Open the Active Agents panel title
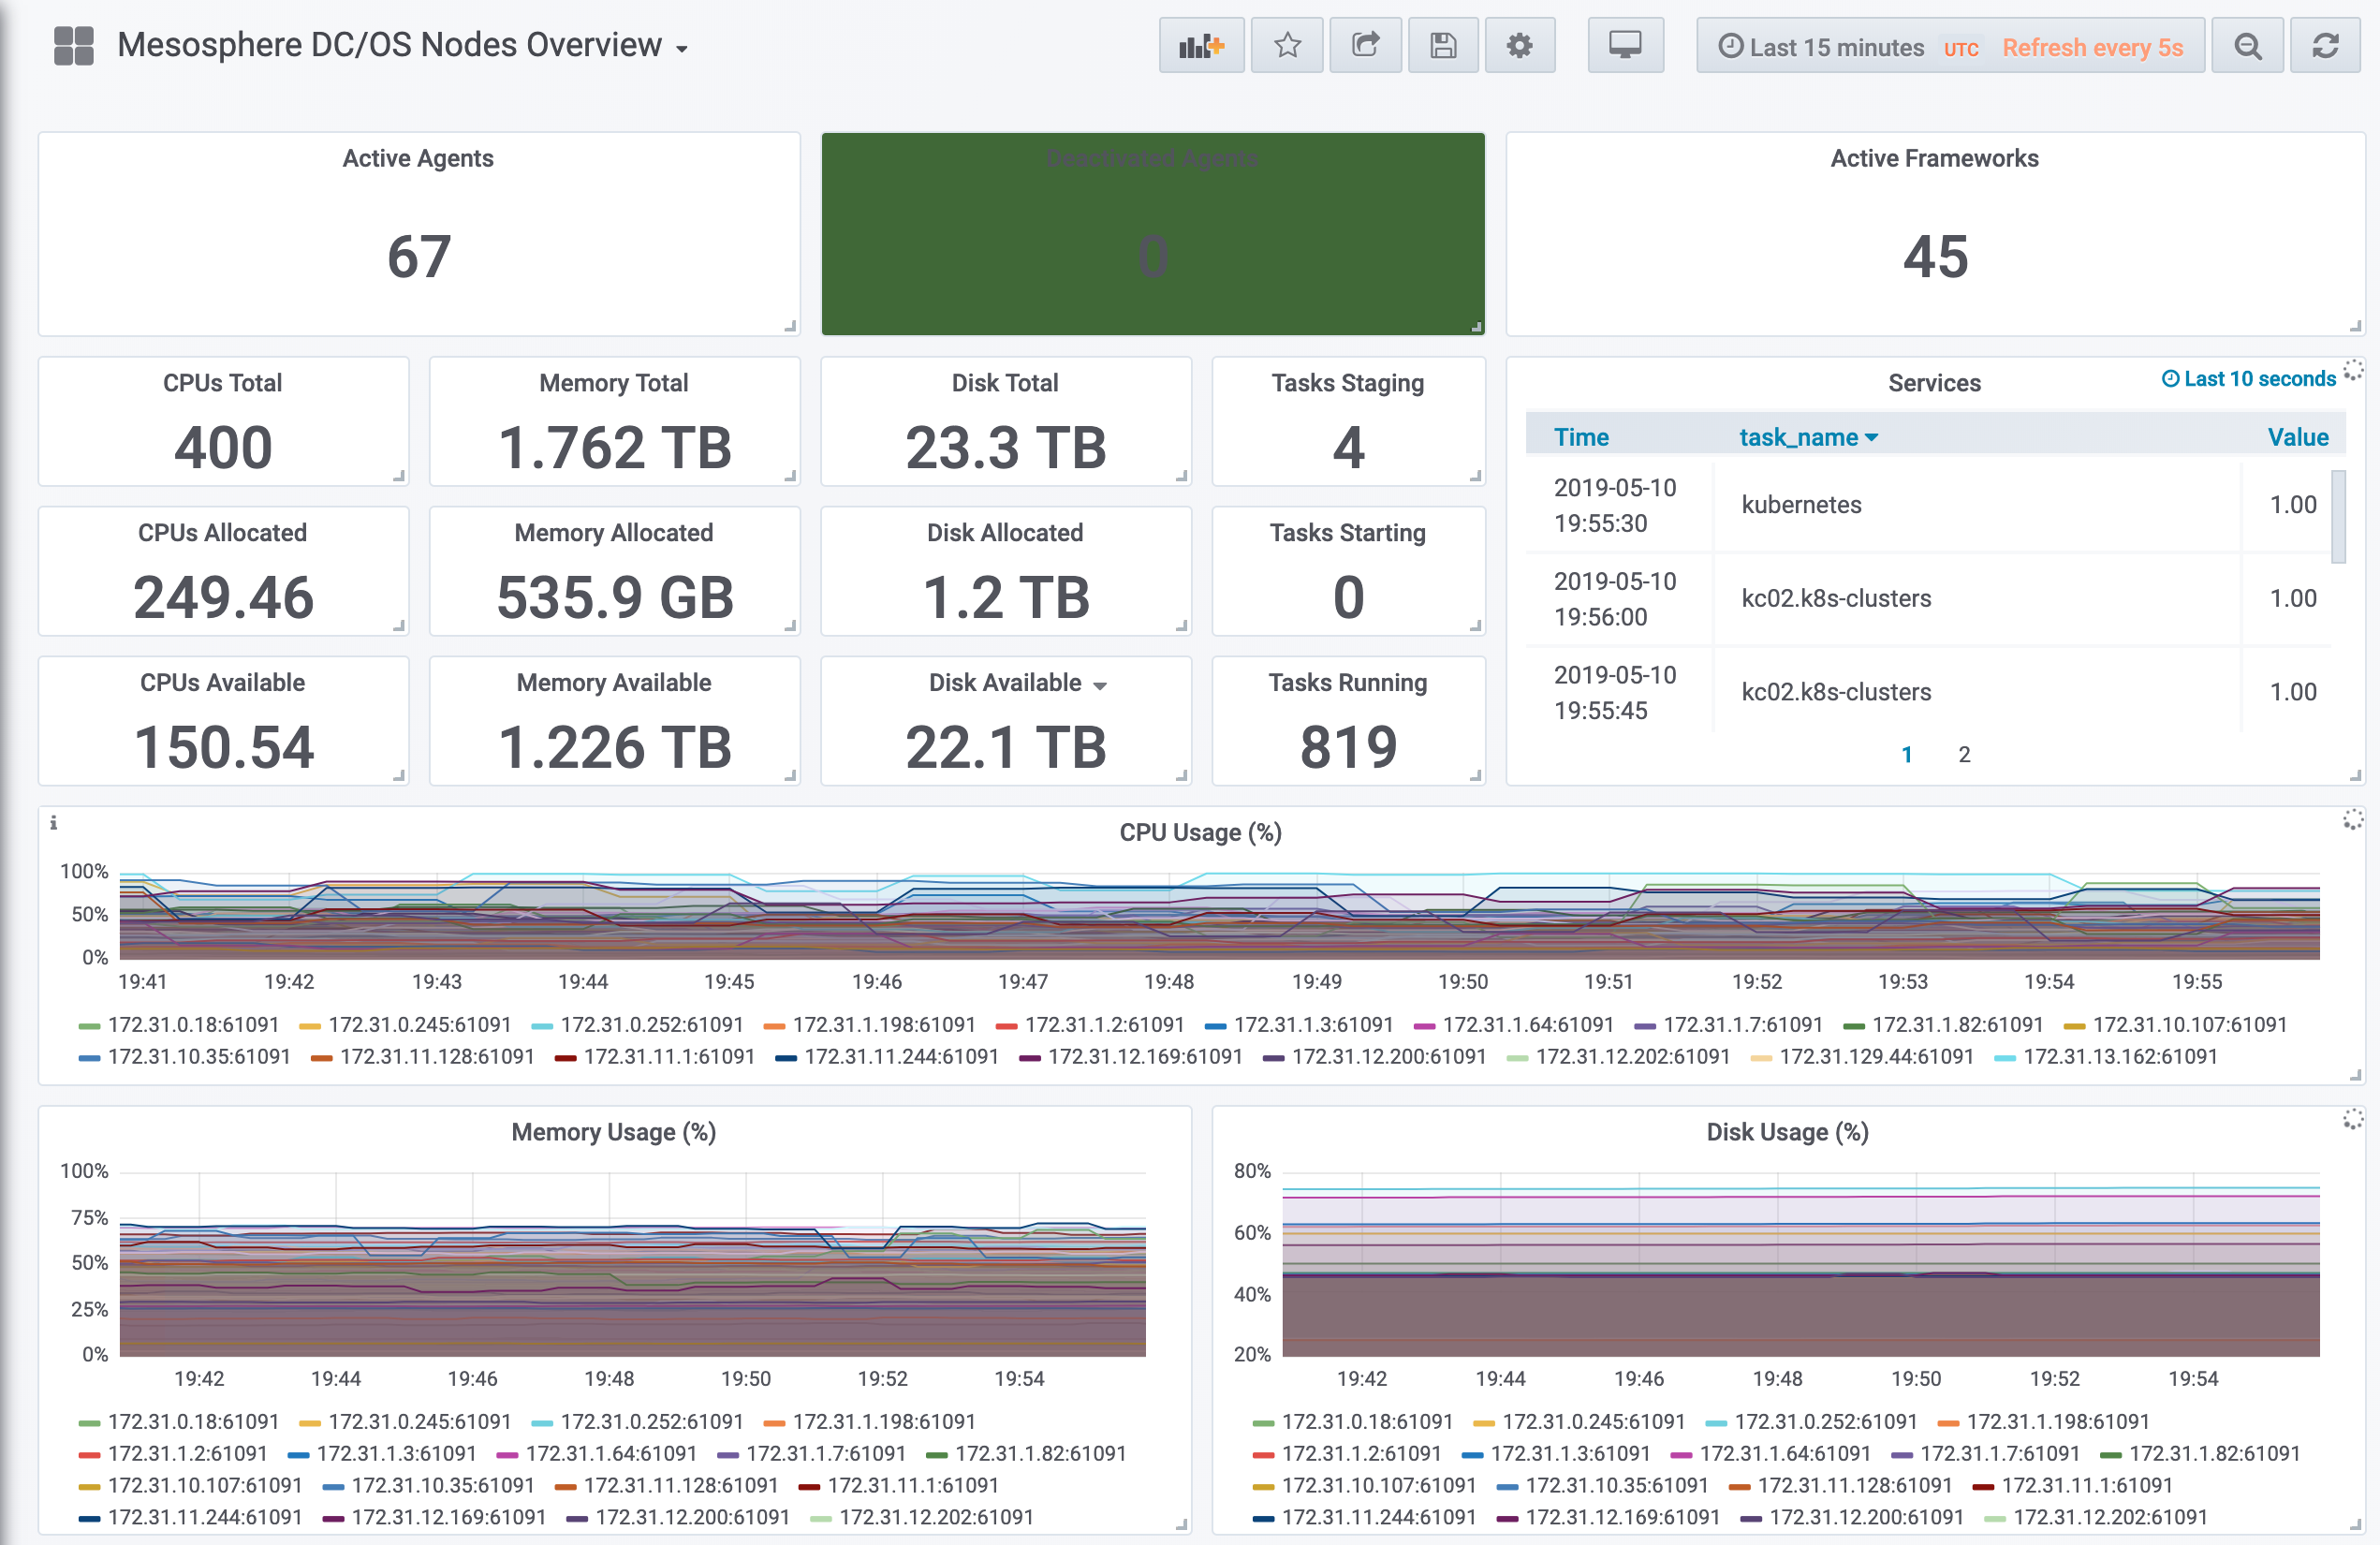 coord(418,158)
